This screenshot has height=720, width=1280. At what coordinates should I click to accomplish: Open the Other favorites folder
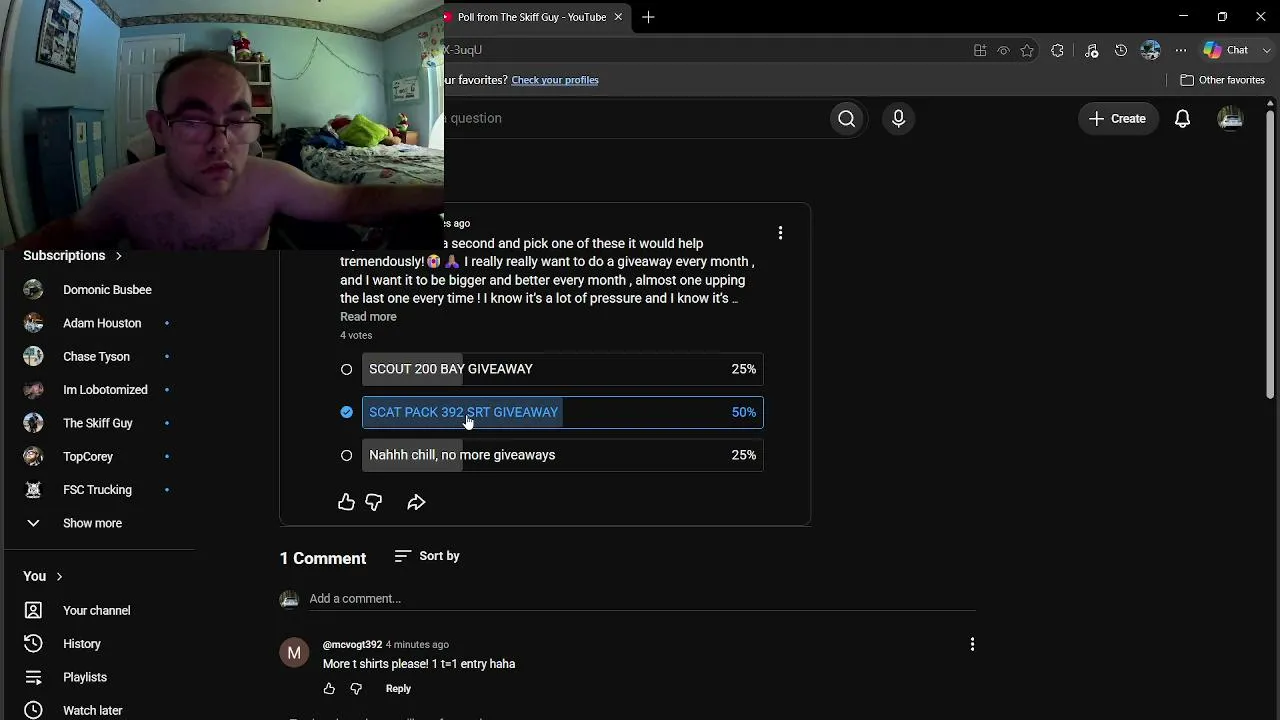click(1223, 80)
